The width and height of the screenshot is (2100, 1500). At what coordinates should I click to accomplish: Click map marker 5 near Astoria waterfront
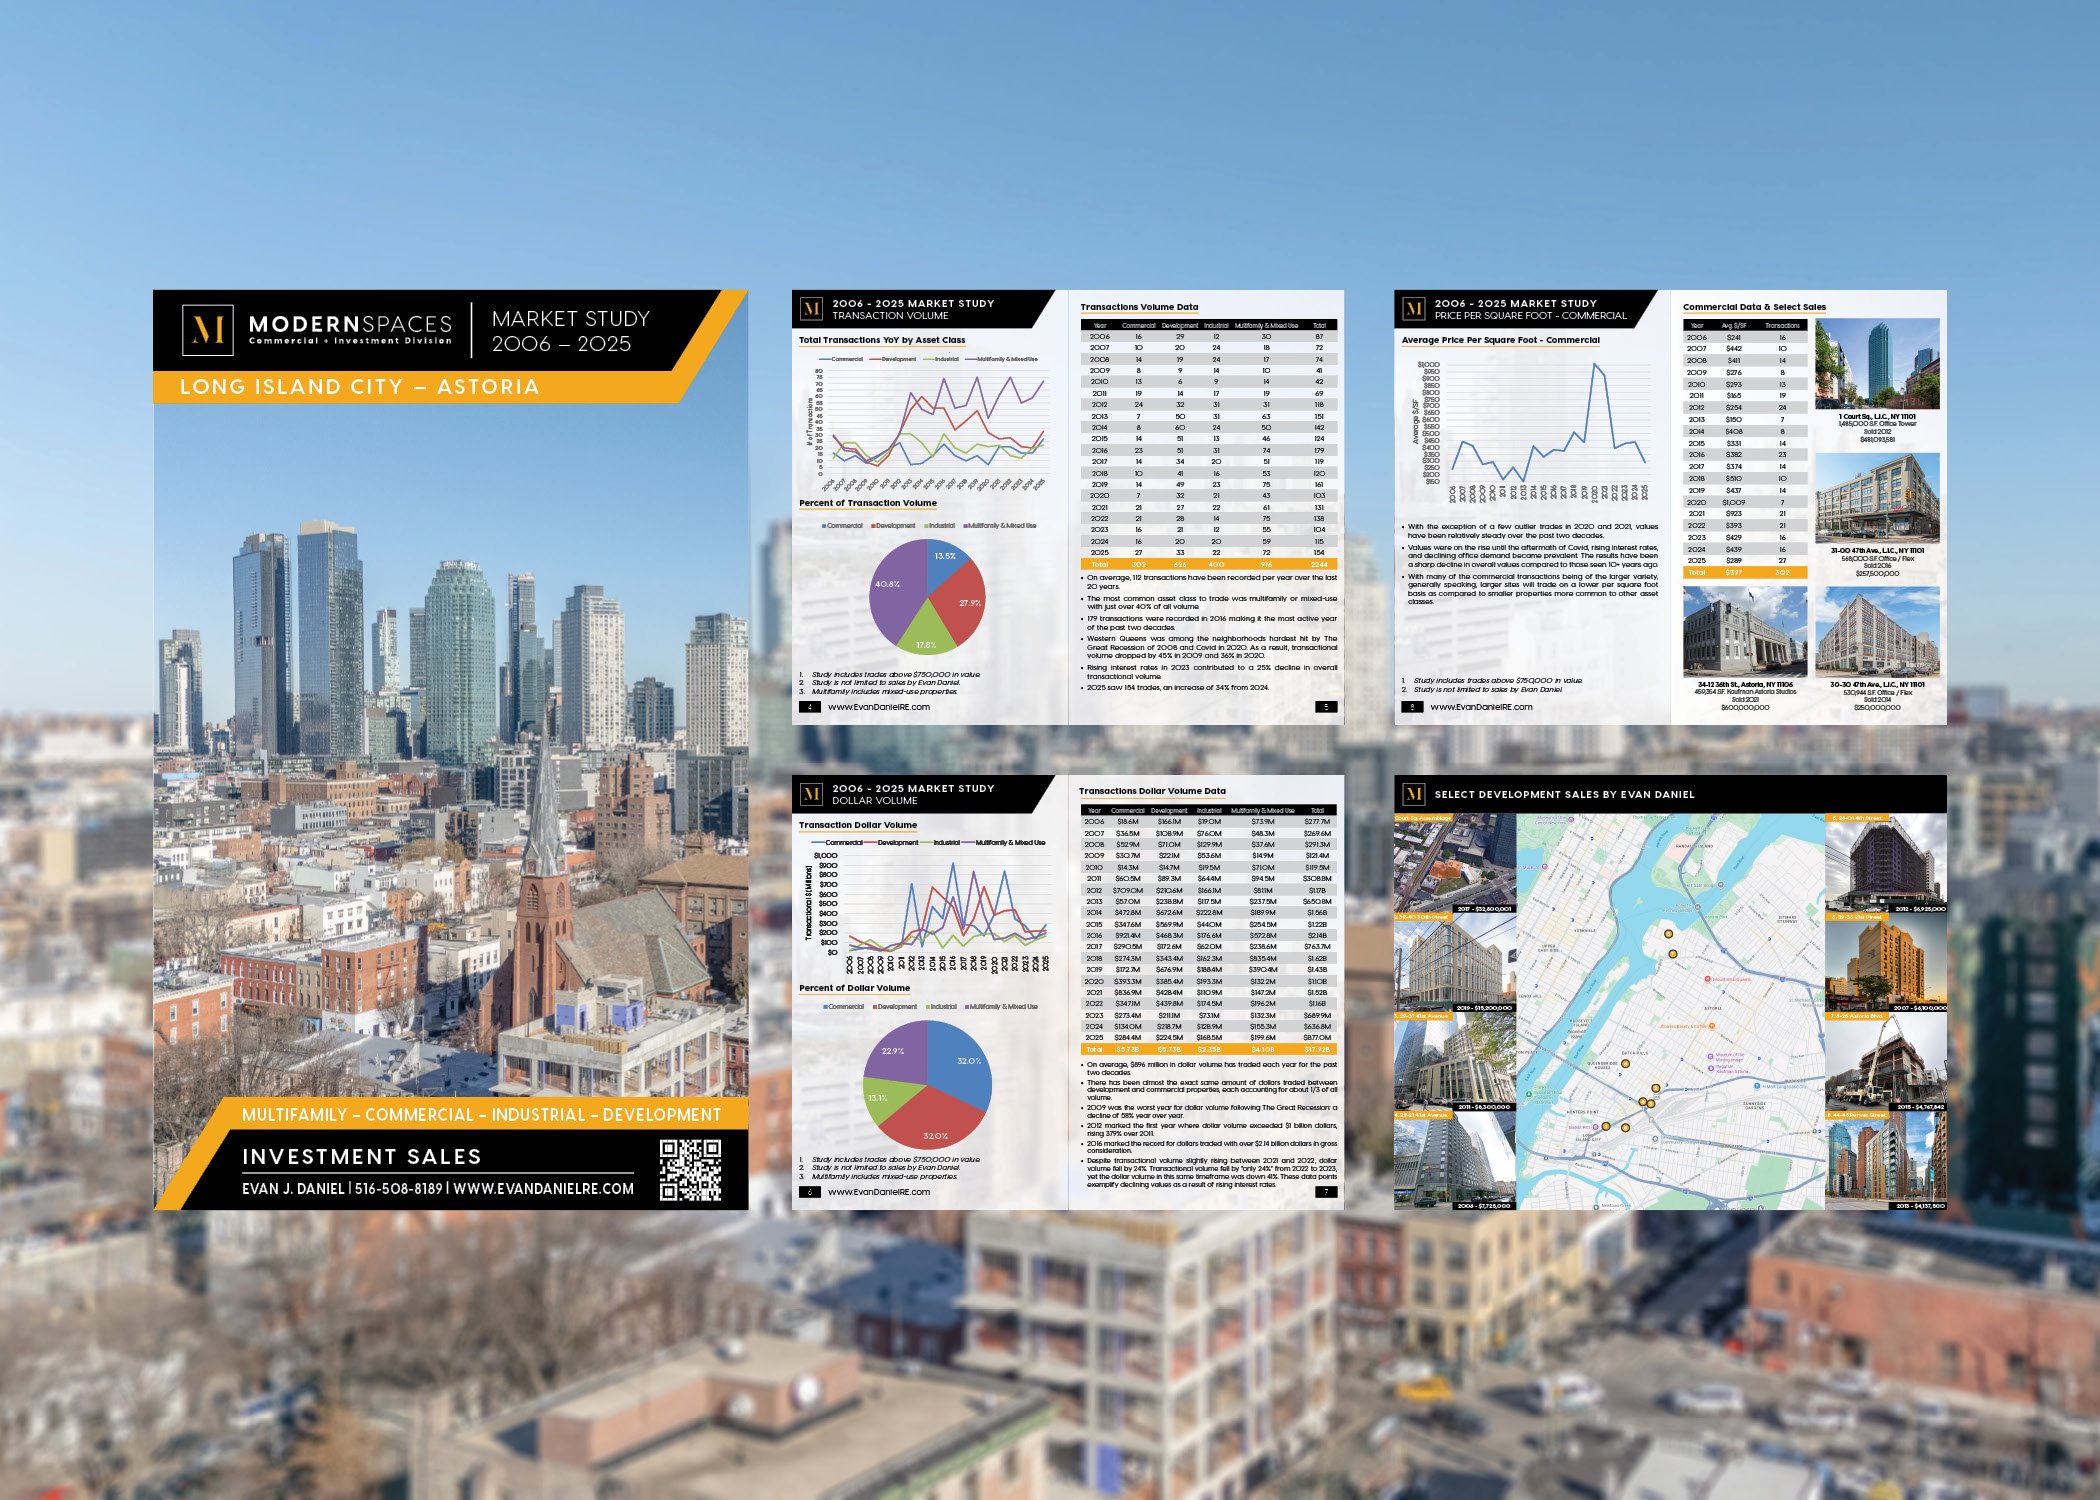[x=1667, y=934]
